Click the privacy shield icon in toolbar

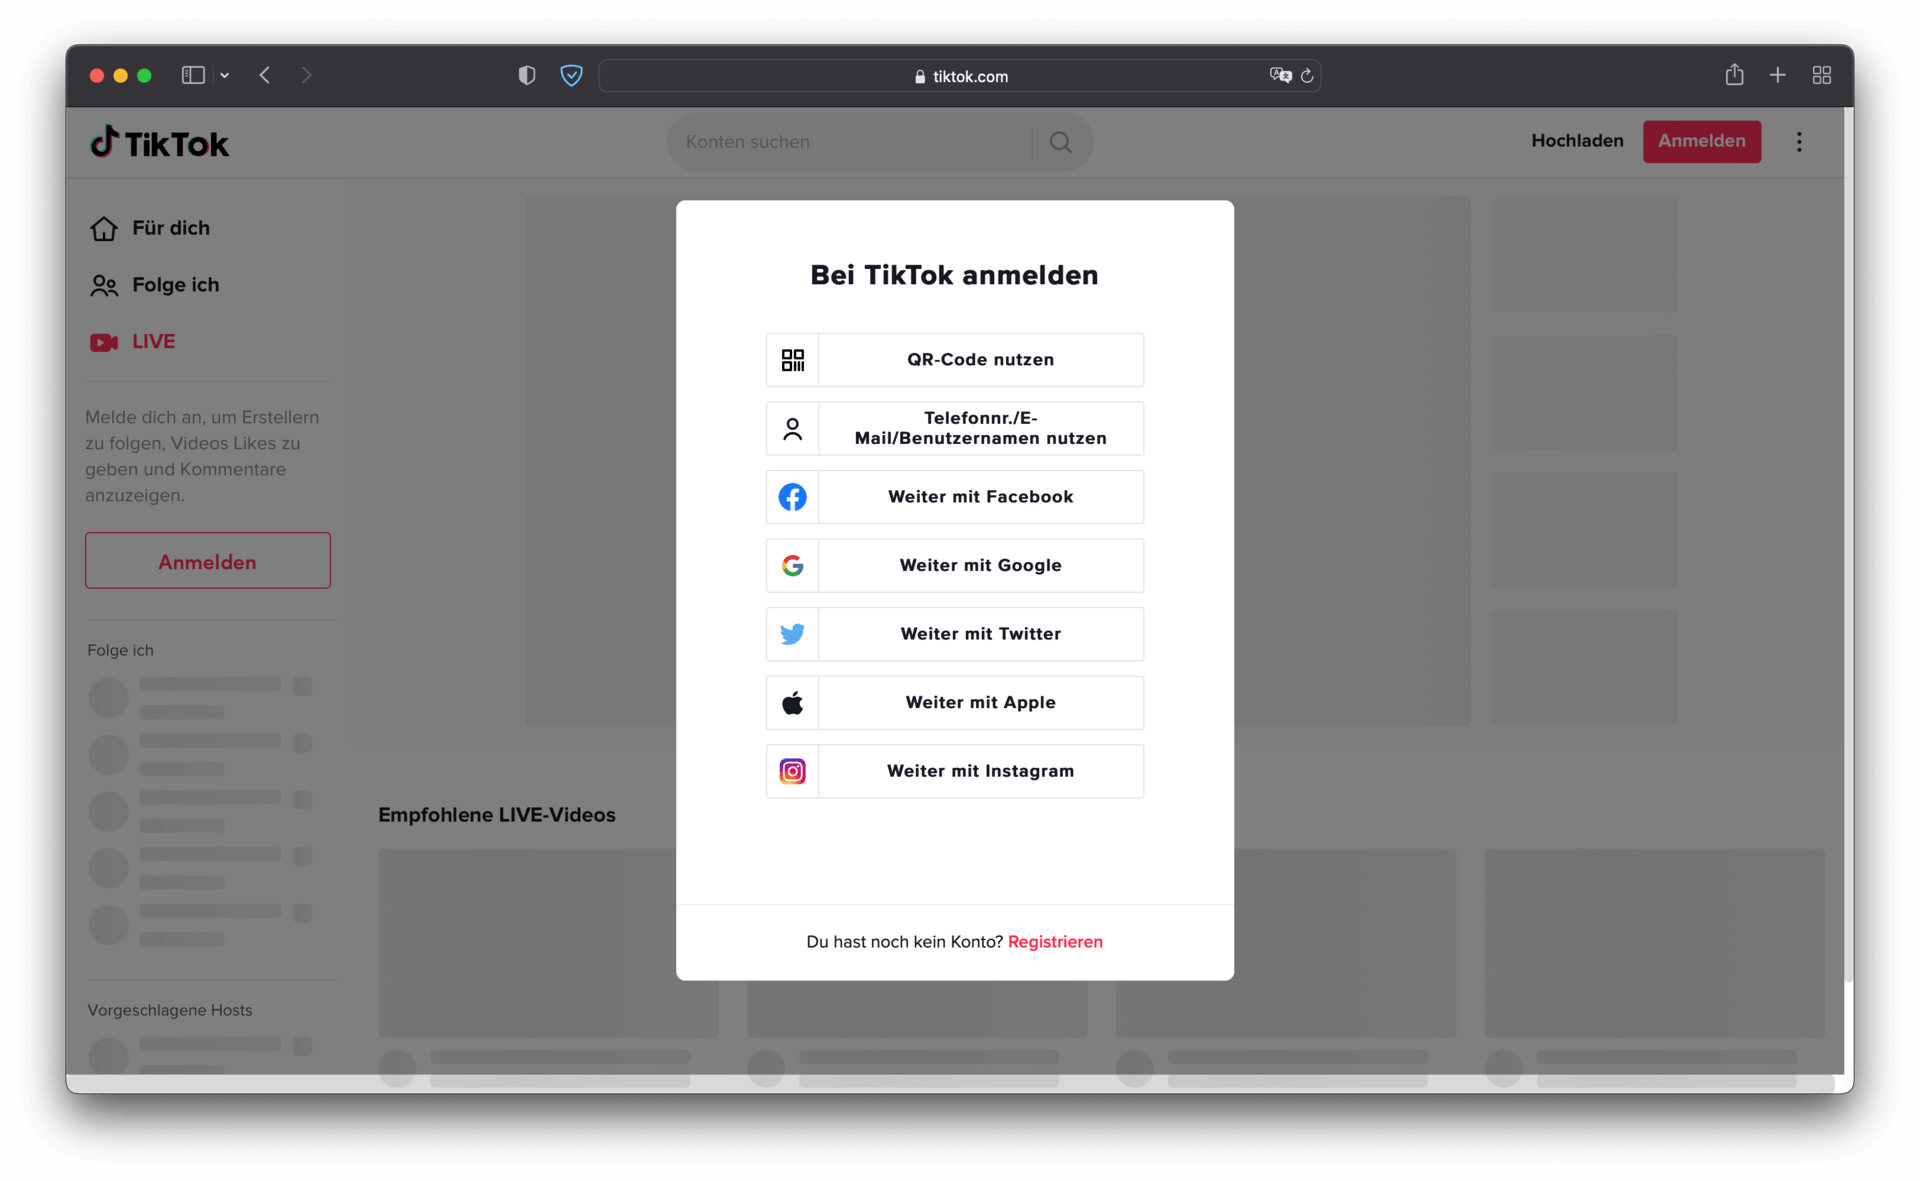point(527,76)
